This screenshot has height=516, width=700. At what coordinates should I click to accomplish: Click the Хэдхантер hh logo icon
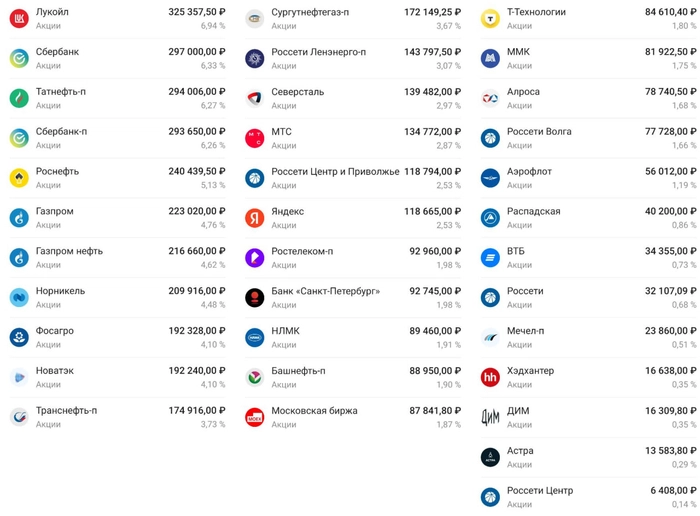pos(490,377)
